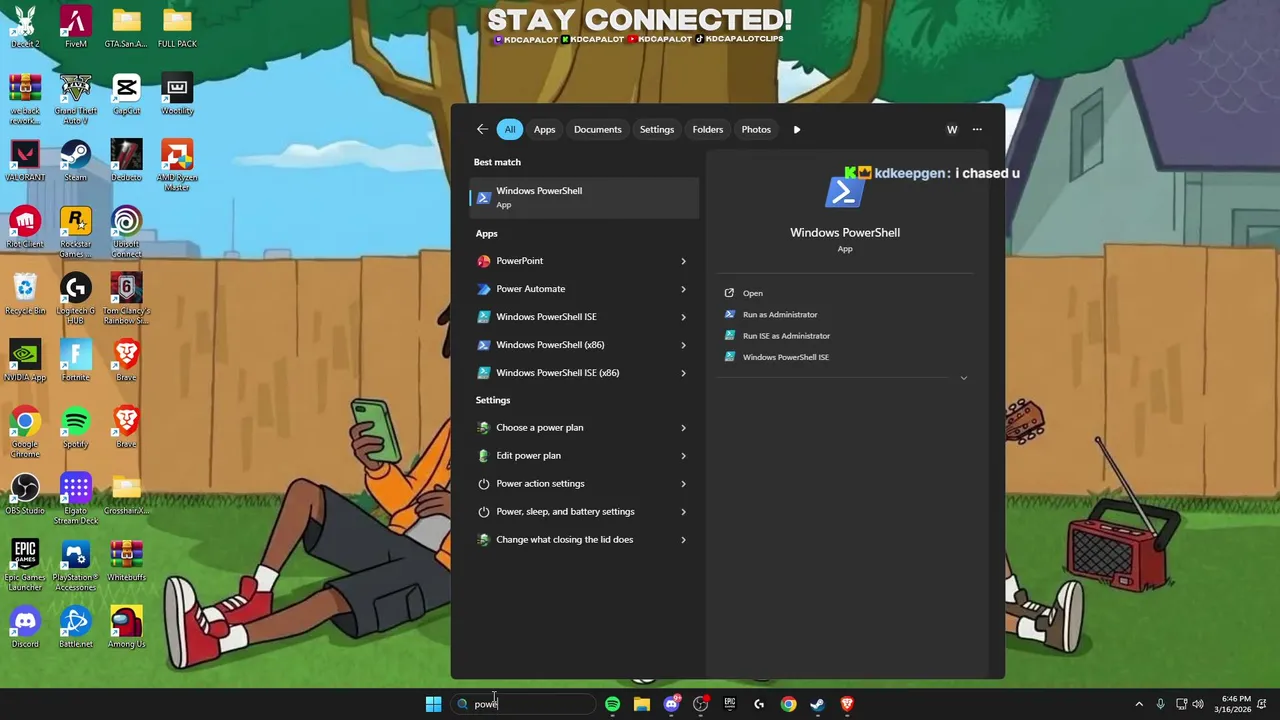1280x720 pixels.
Task: Open Brave browser from taskbar
Action: (x=847, y=704)
